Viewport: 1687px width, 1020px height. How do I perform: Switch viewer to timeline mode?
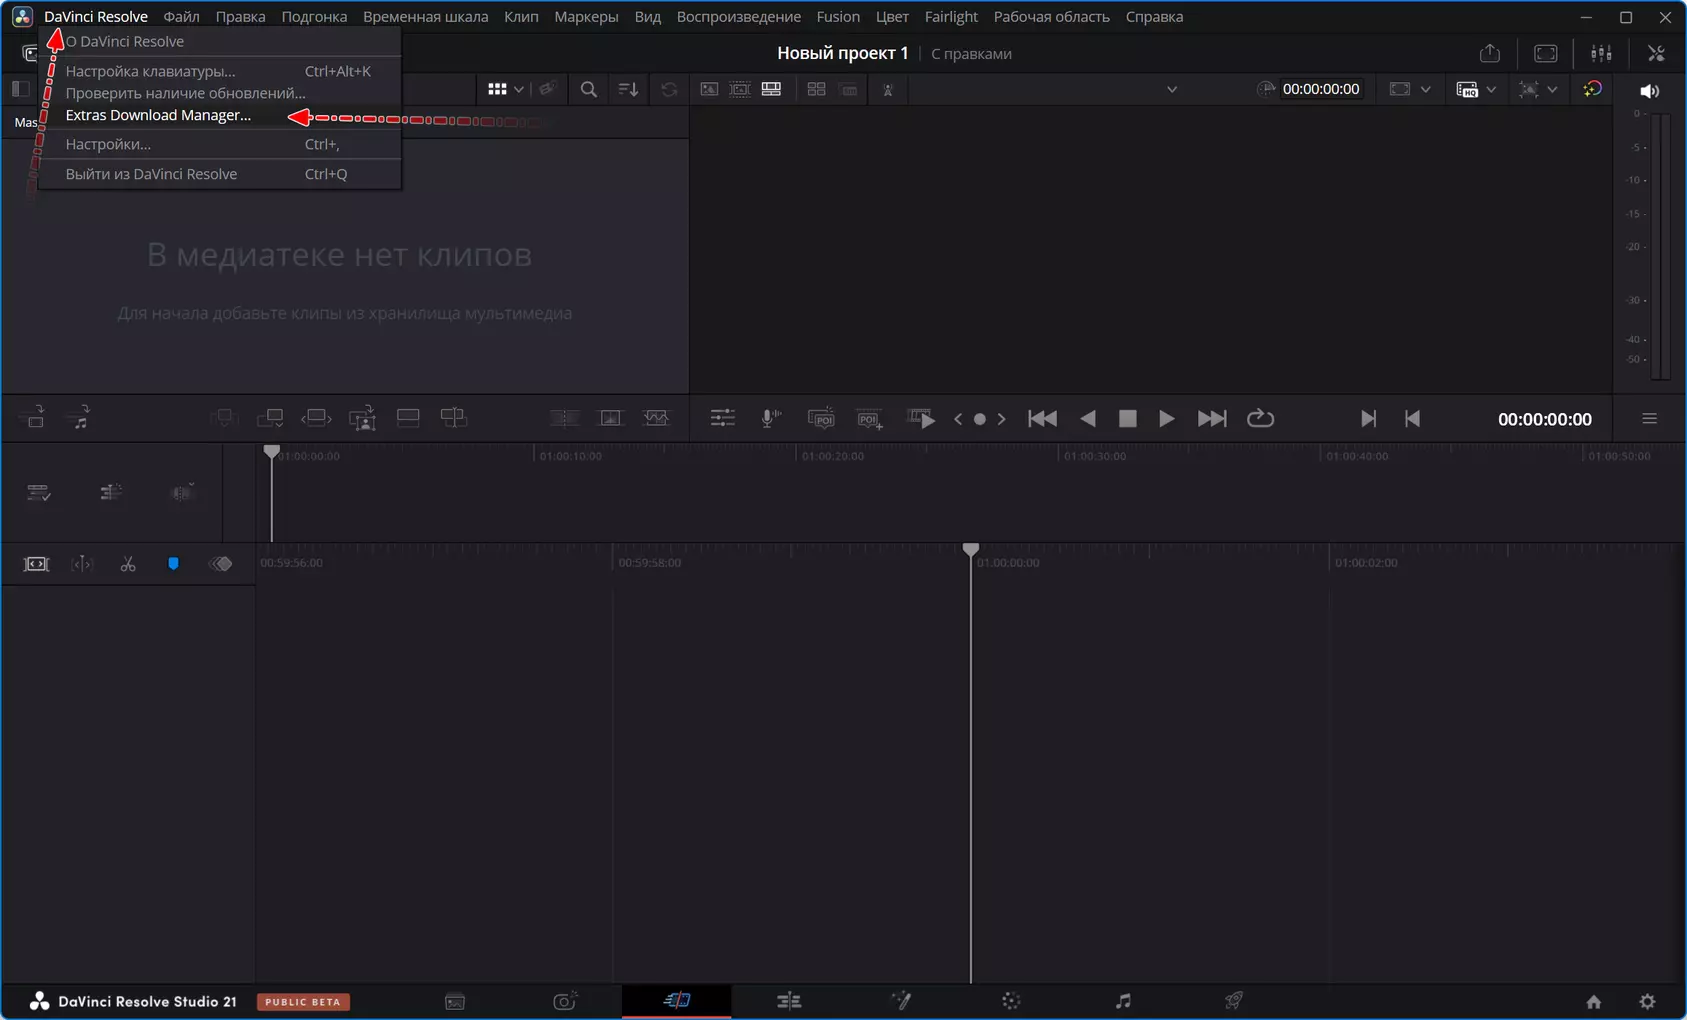pyautogui.click(x=771, y=89)
